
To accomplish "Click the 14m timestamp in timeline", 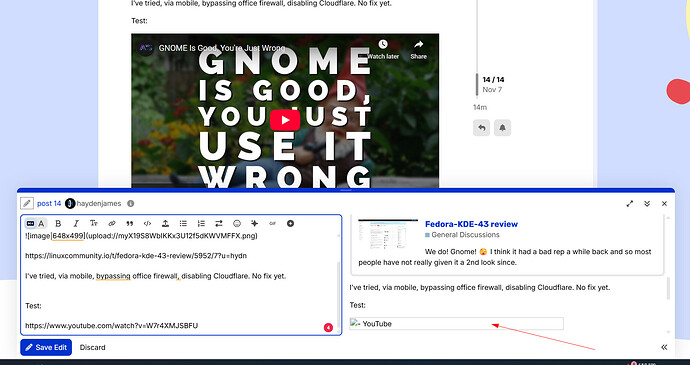I will click(480, 107).
